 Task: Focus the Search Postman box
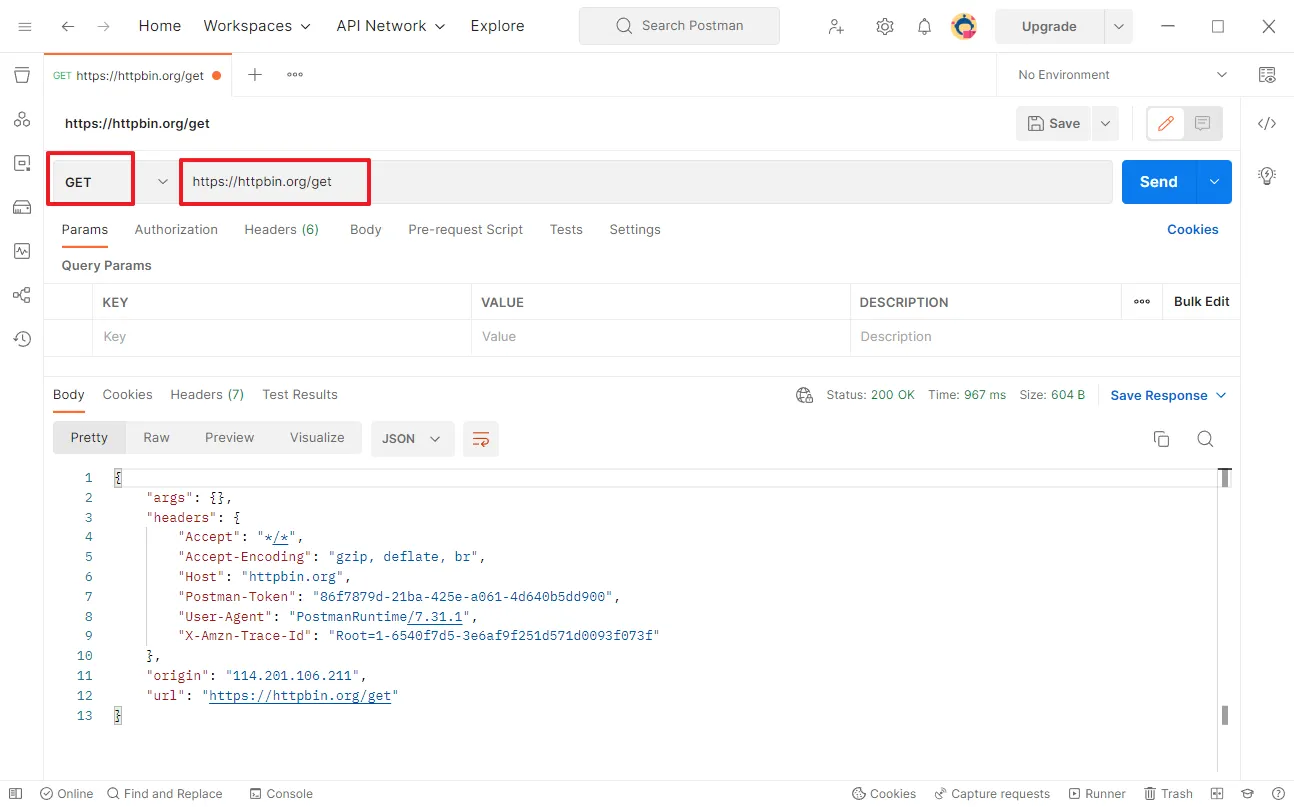click(679, 26)
